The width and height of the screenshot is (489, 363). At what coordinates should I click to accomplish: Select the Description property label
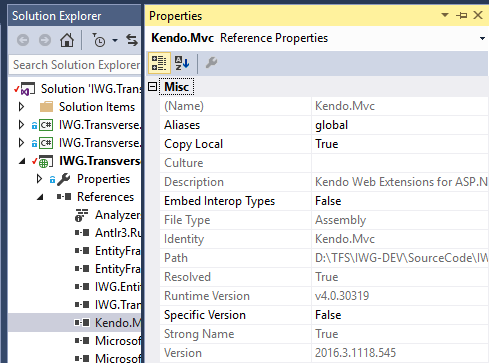click(194, 182)
